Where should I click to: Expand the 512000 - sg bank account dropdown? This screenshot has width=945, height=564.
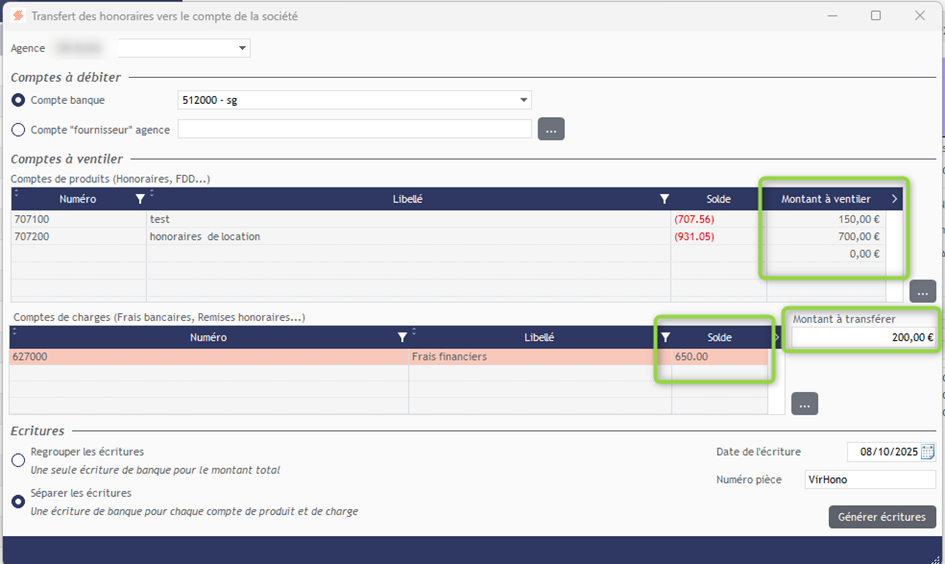point(523,100)
